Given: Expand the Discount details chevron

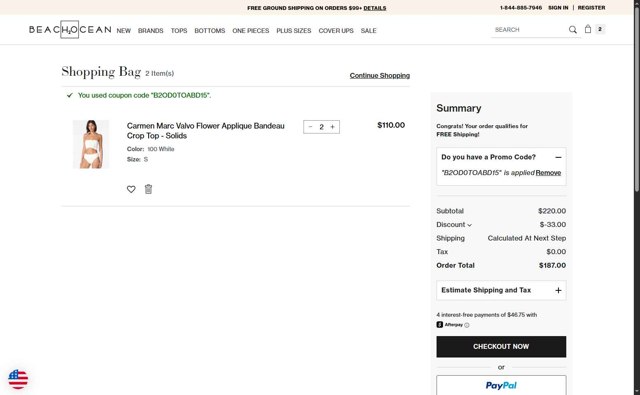Looking at the screenshot, I should pyautogui.click(x=469, y=225).
